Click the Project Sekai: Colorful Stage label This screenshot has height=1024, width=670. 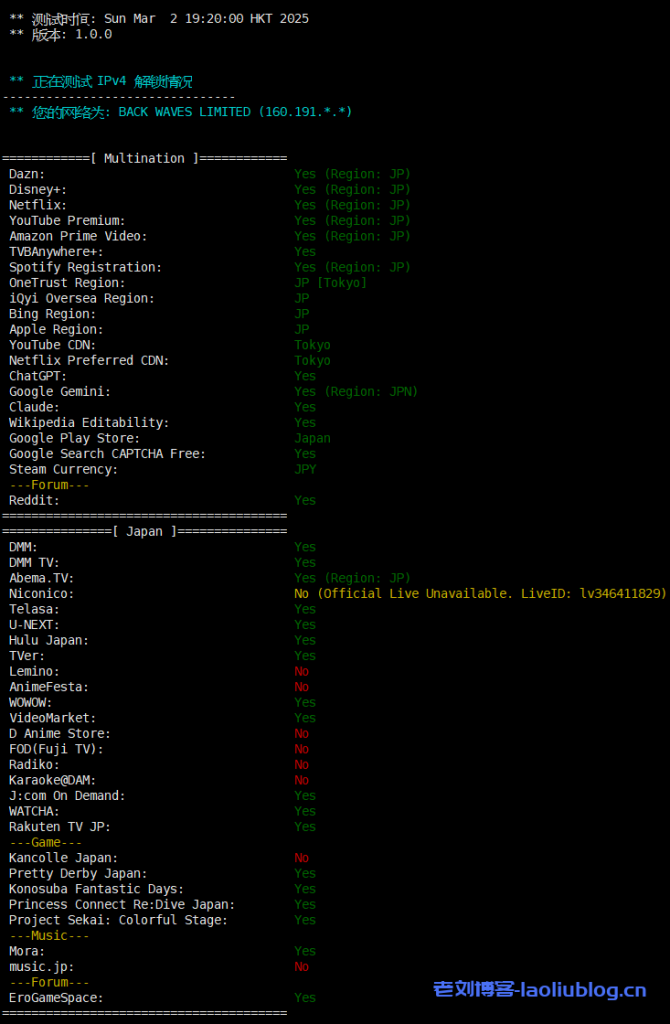click(x=118, y=920)
